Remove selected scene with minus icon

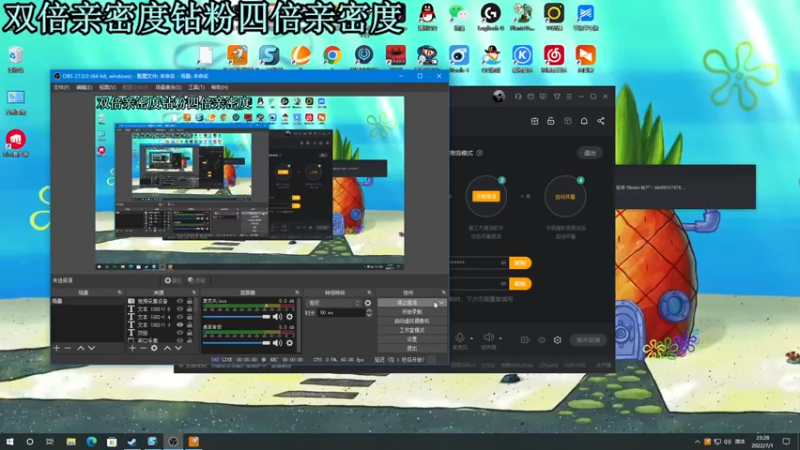tap(67, 348)
